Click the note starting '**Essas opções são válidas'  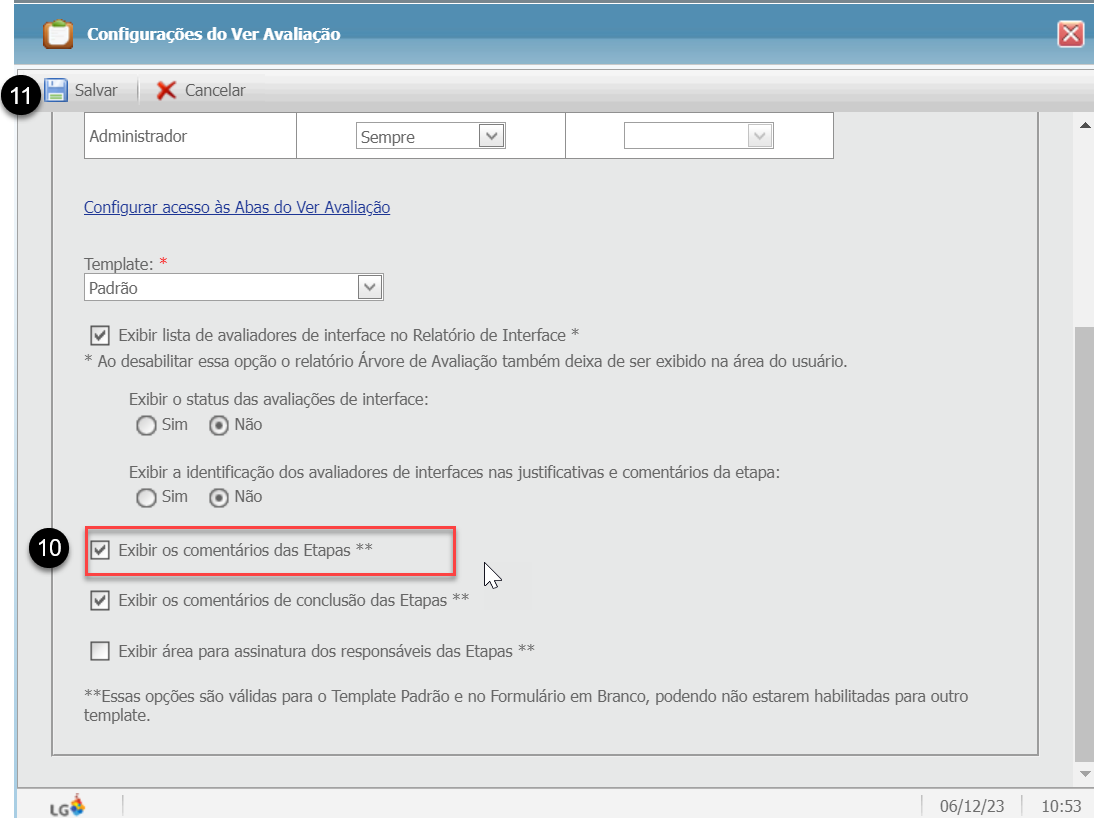click(x=526, y=706)
